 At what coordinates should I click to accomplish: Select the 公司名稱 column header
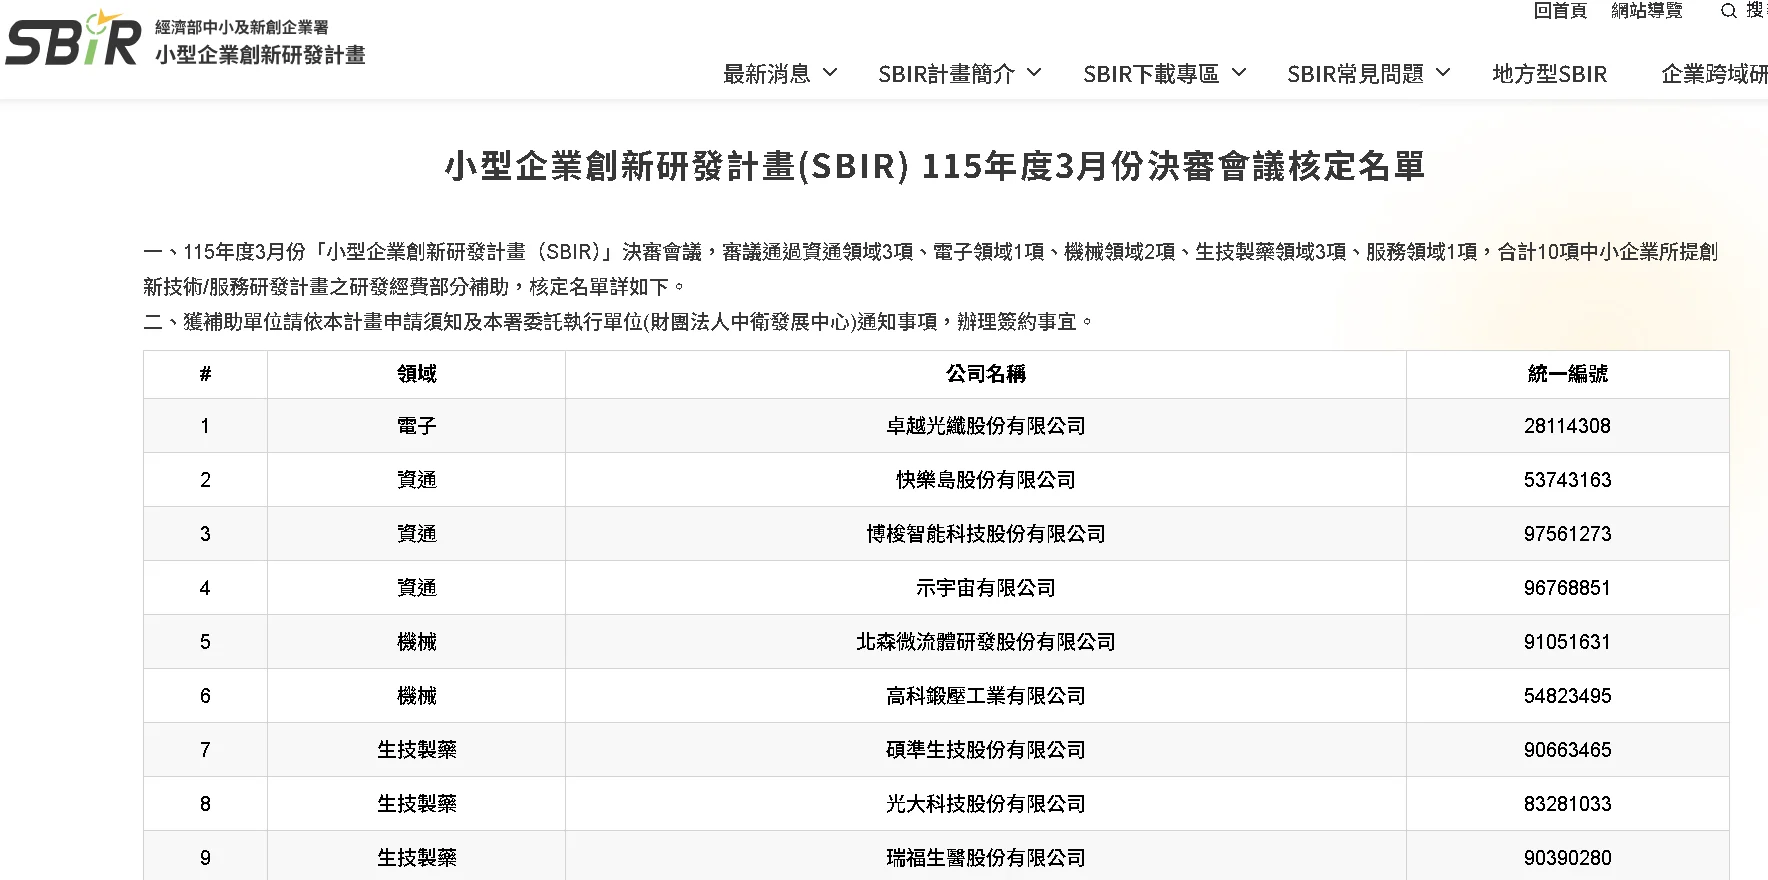click(986, 374)
